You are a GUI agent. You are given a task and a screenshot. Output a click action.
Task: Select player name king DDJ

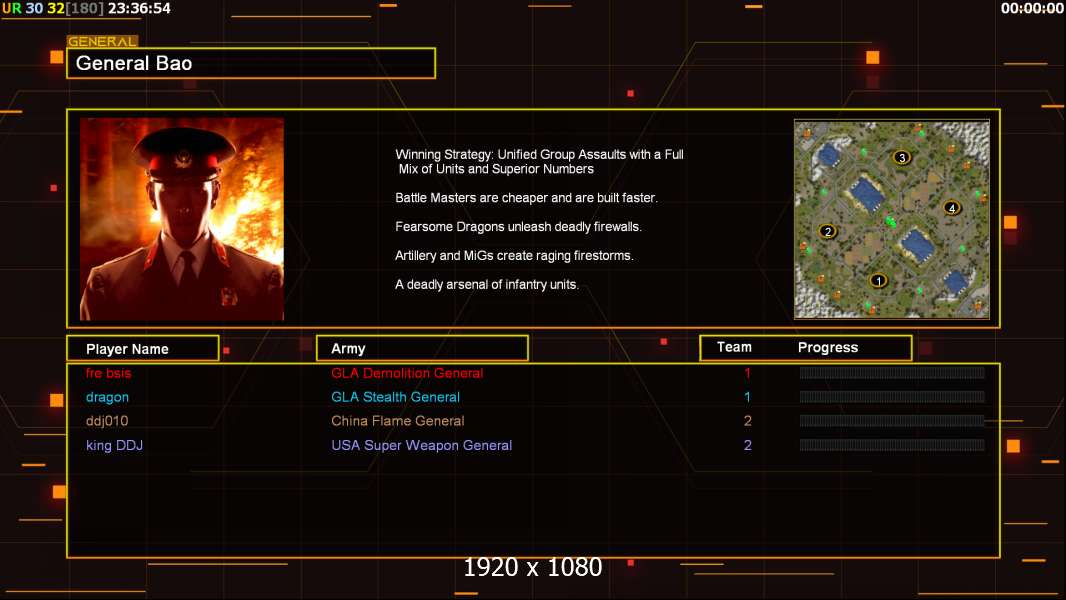tap(114, 446)
